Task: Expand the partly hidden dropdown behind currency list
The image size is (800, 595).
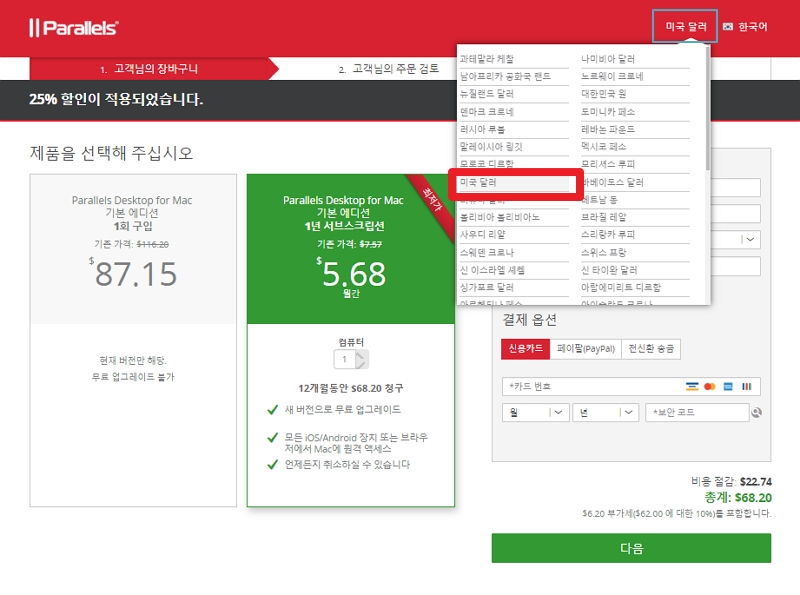Action: 749,239
